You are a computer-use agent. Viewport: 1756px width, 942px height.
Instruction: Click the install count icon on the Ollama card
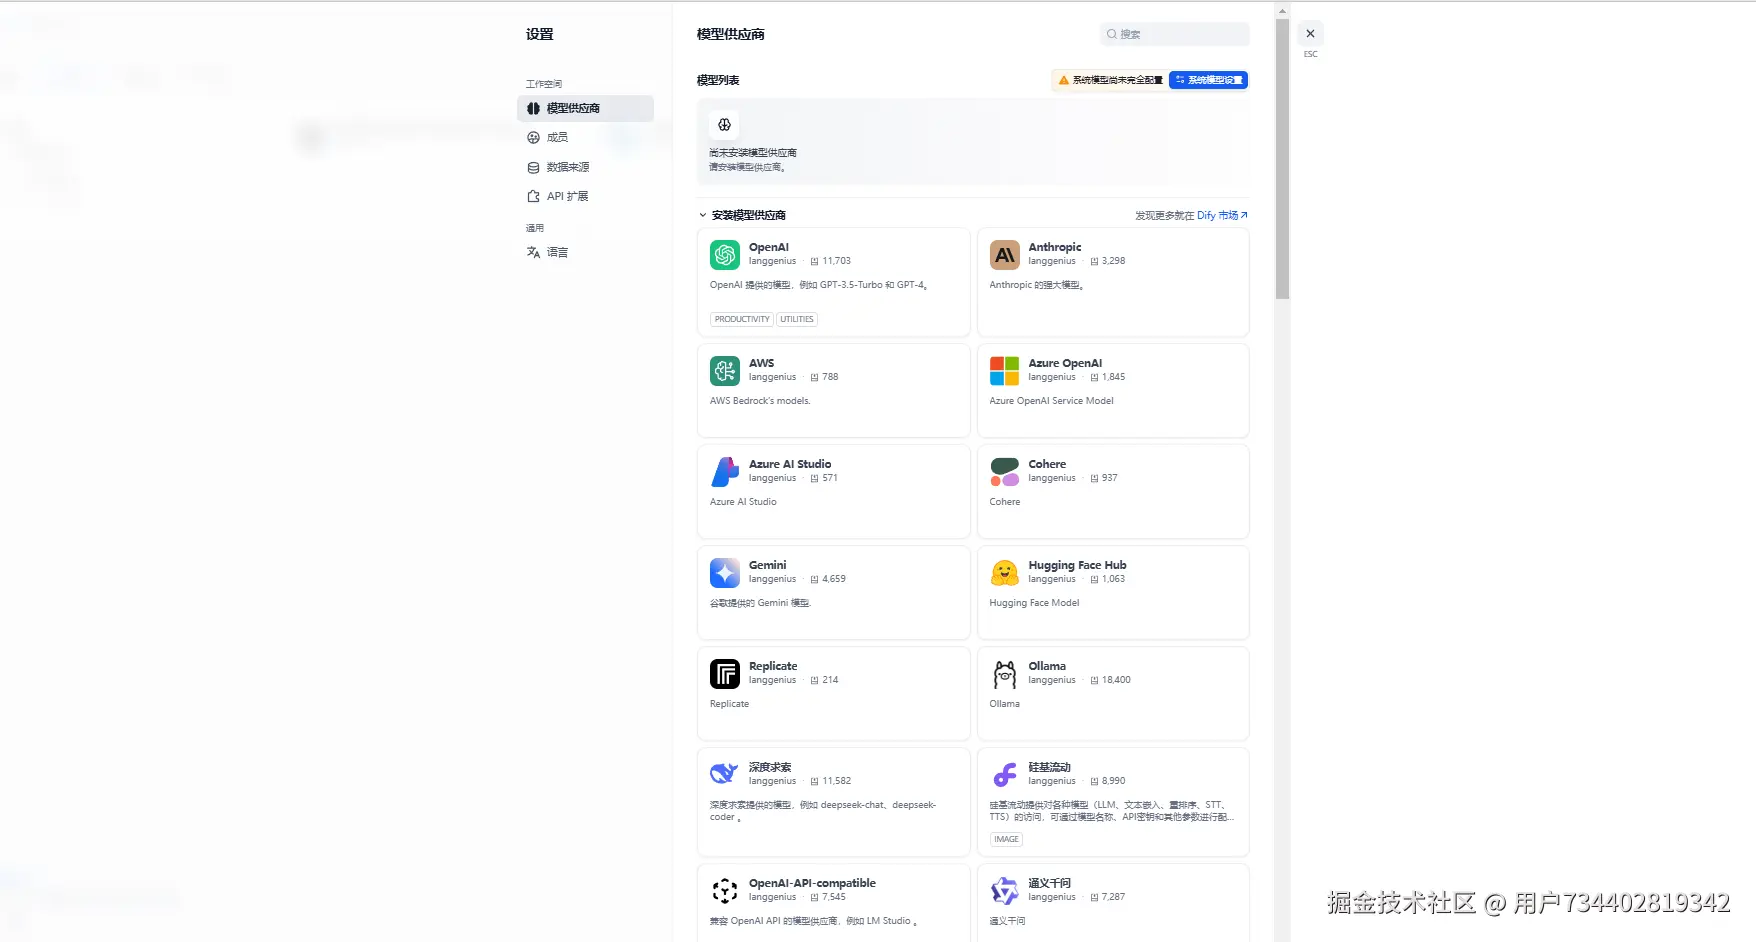(1094, 681)
